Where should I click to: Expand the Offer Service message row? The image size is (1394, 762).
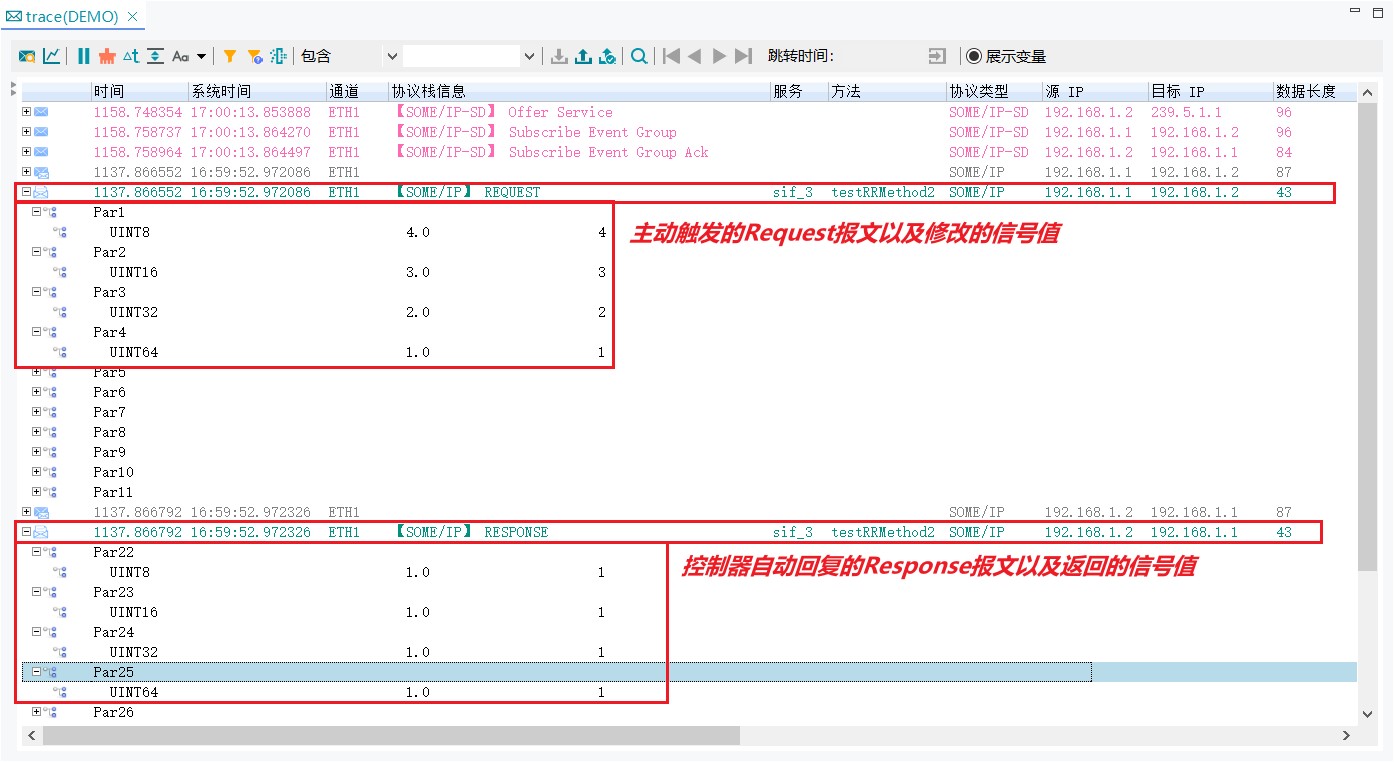tap(27, 112)
